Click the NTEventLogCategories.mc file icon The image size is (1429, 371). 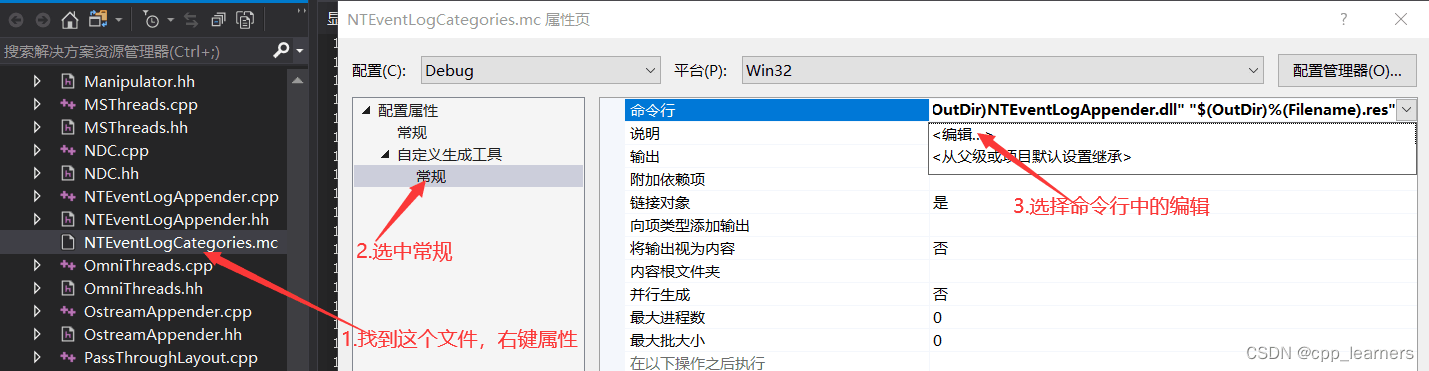click(x=68, y=242)
